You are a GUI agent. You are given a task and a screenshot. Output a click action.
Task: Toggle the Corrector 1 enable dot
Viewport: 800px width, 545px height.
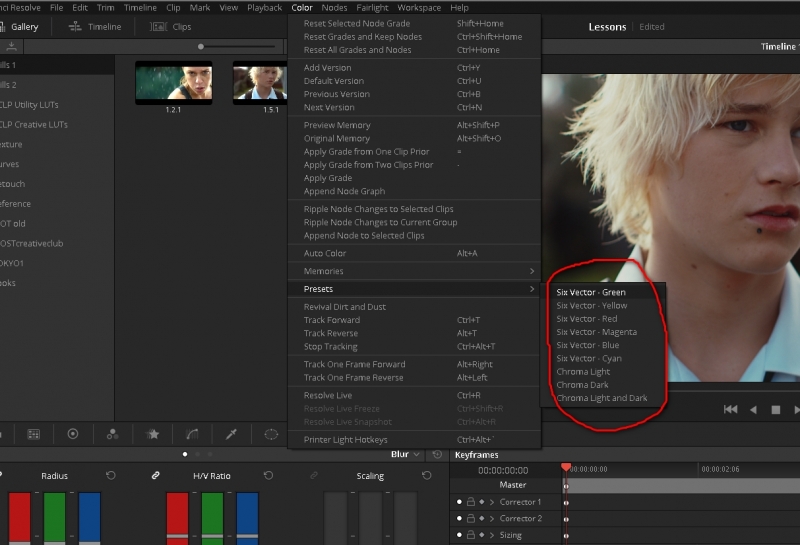point(460,502)
